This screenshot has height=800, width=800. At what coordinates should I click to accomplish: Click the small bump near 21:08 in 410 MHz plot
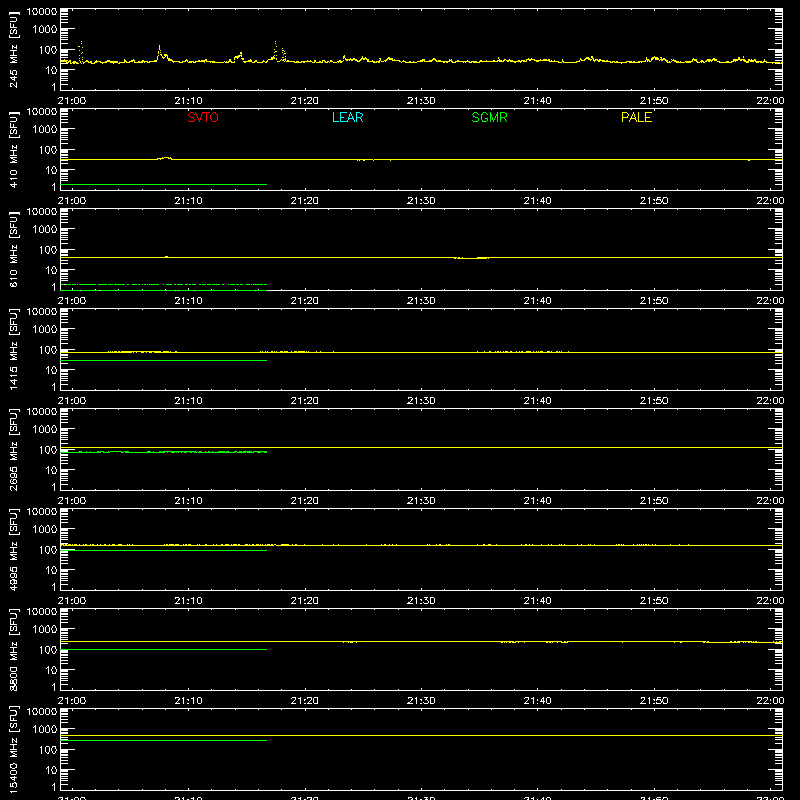164,158
